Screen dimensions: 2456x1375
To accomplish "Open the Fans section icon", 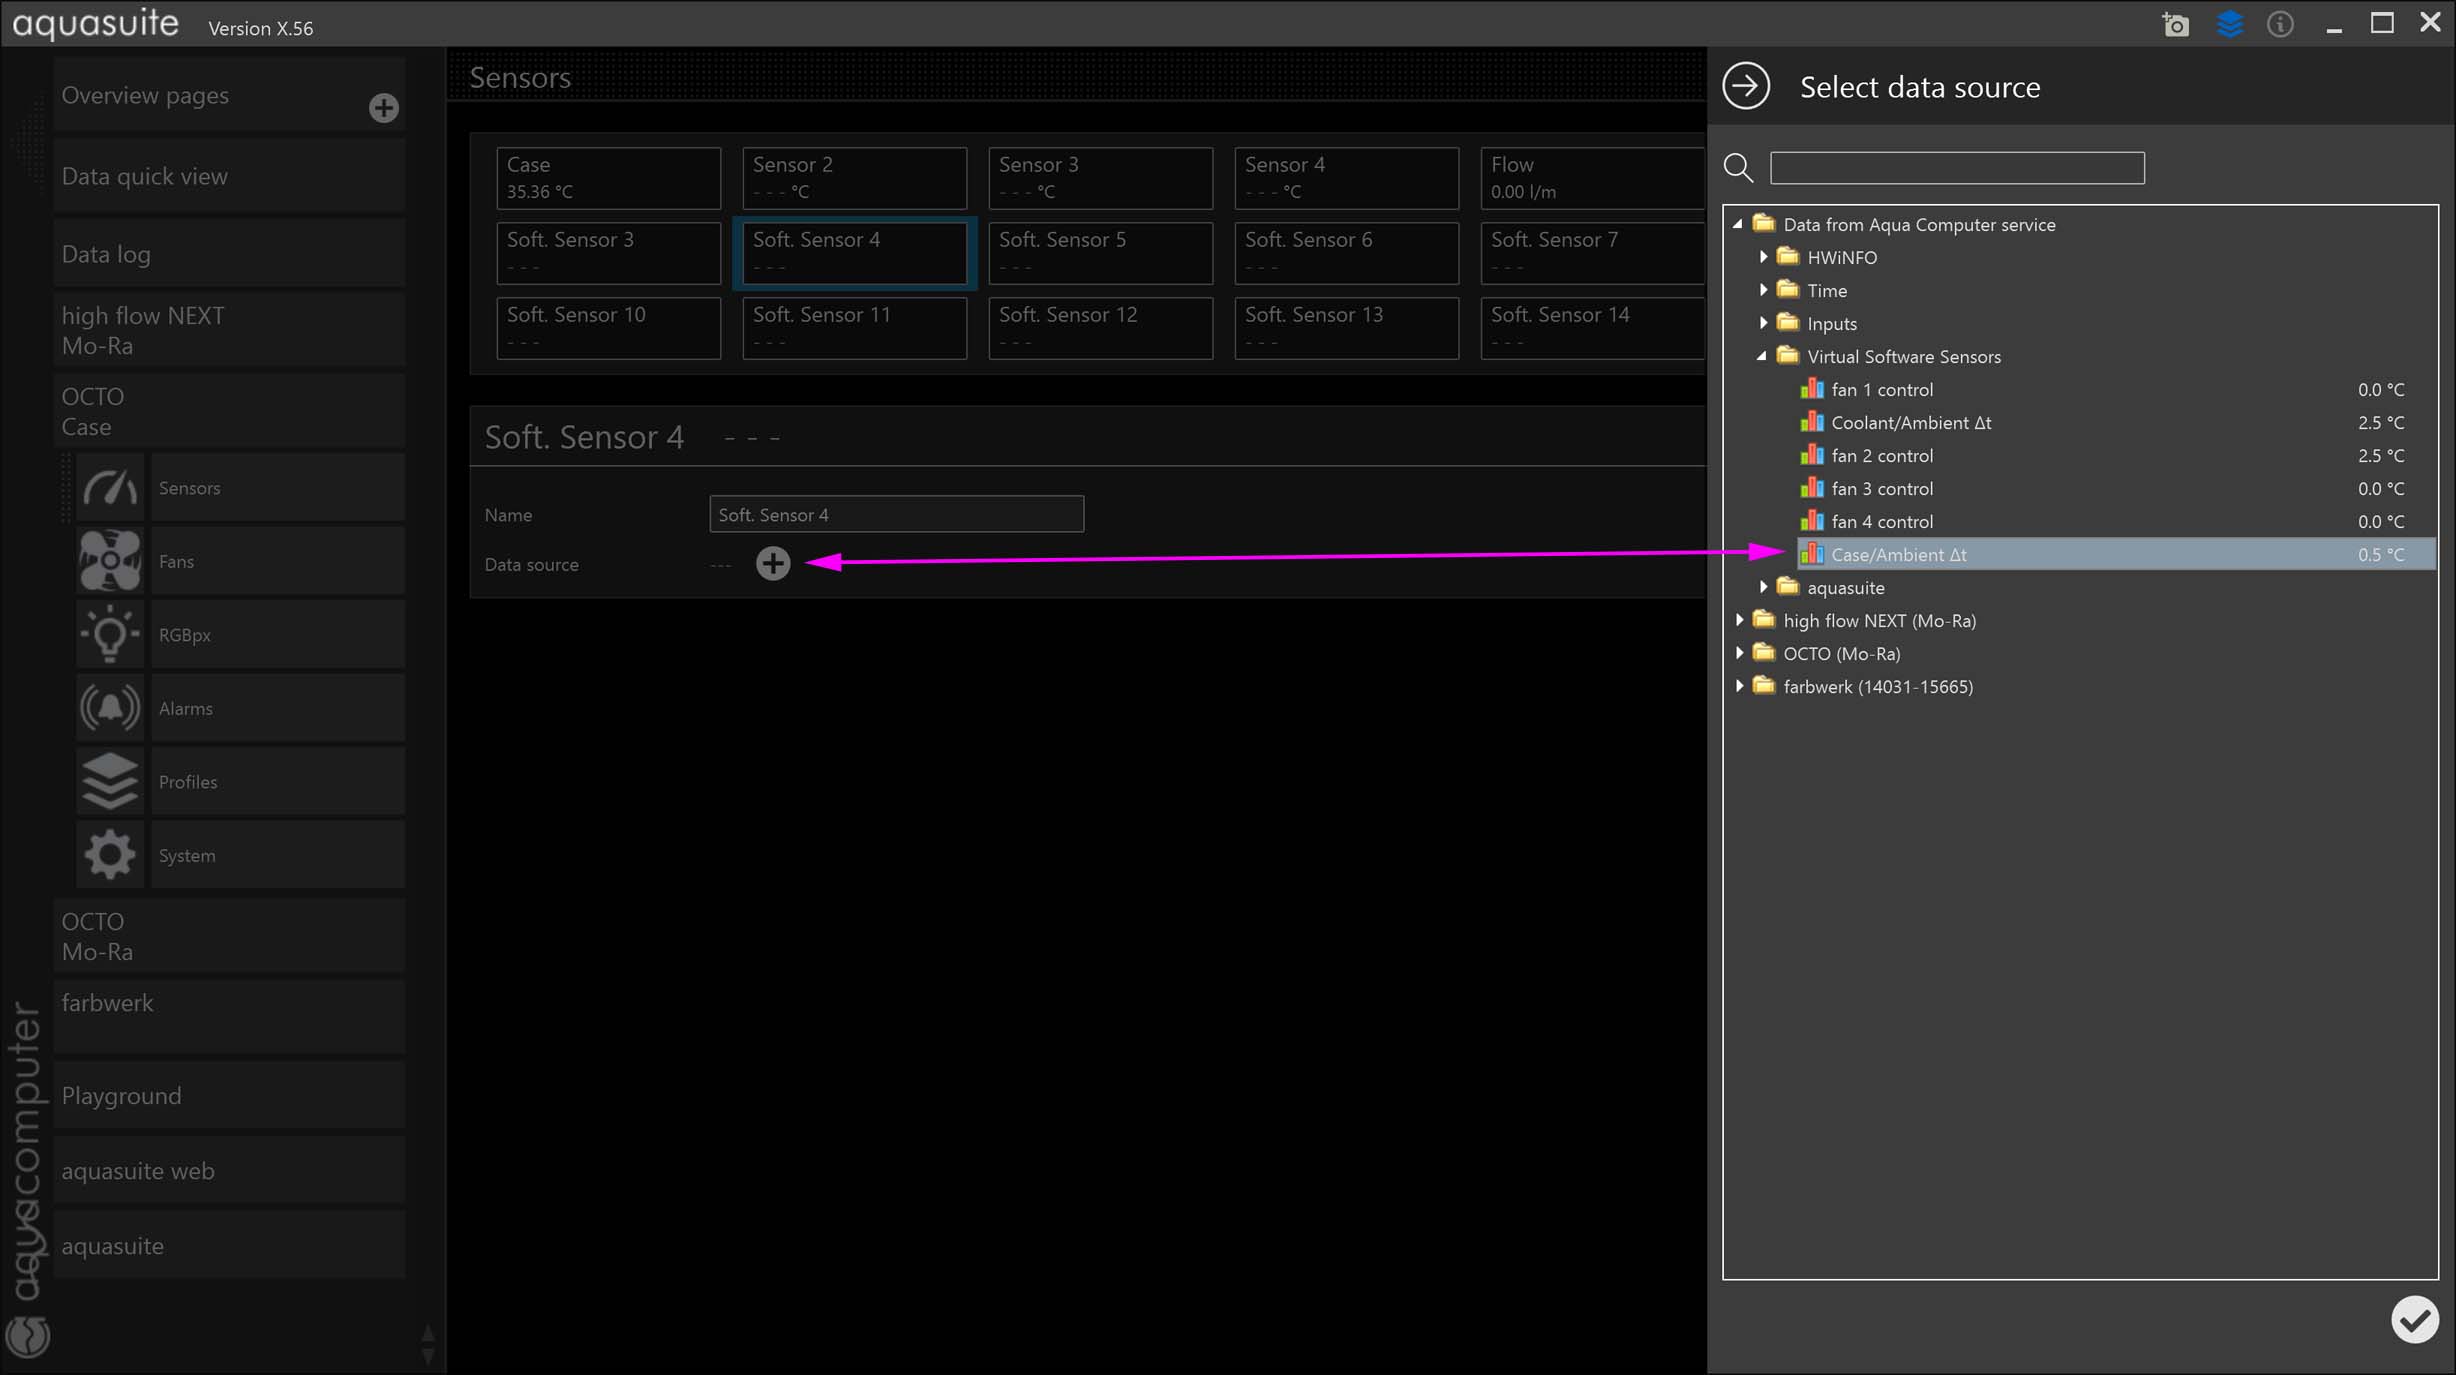I will (110, 561).
